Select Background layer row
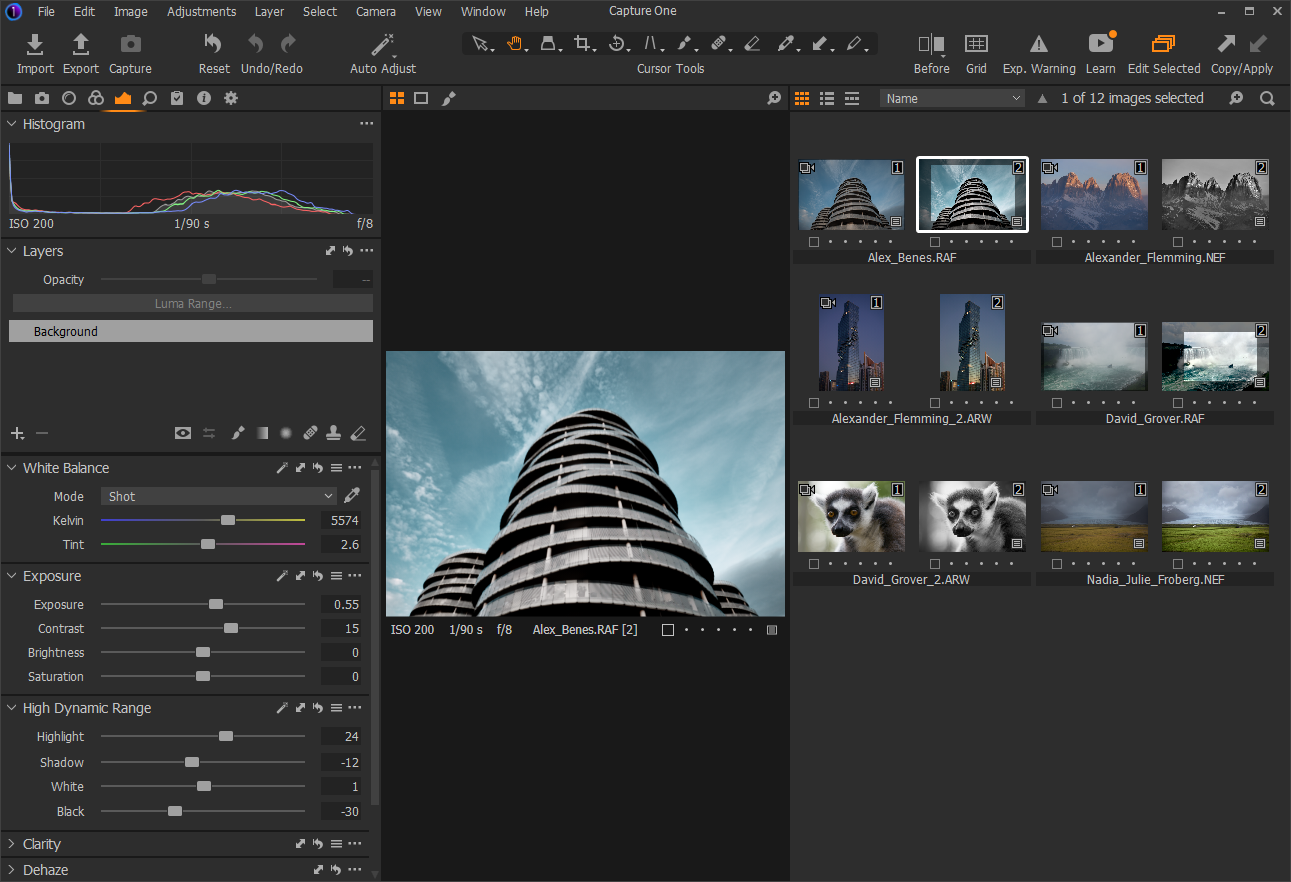This screenshot has width=1291, height=882. point(191,331)
